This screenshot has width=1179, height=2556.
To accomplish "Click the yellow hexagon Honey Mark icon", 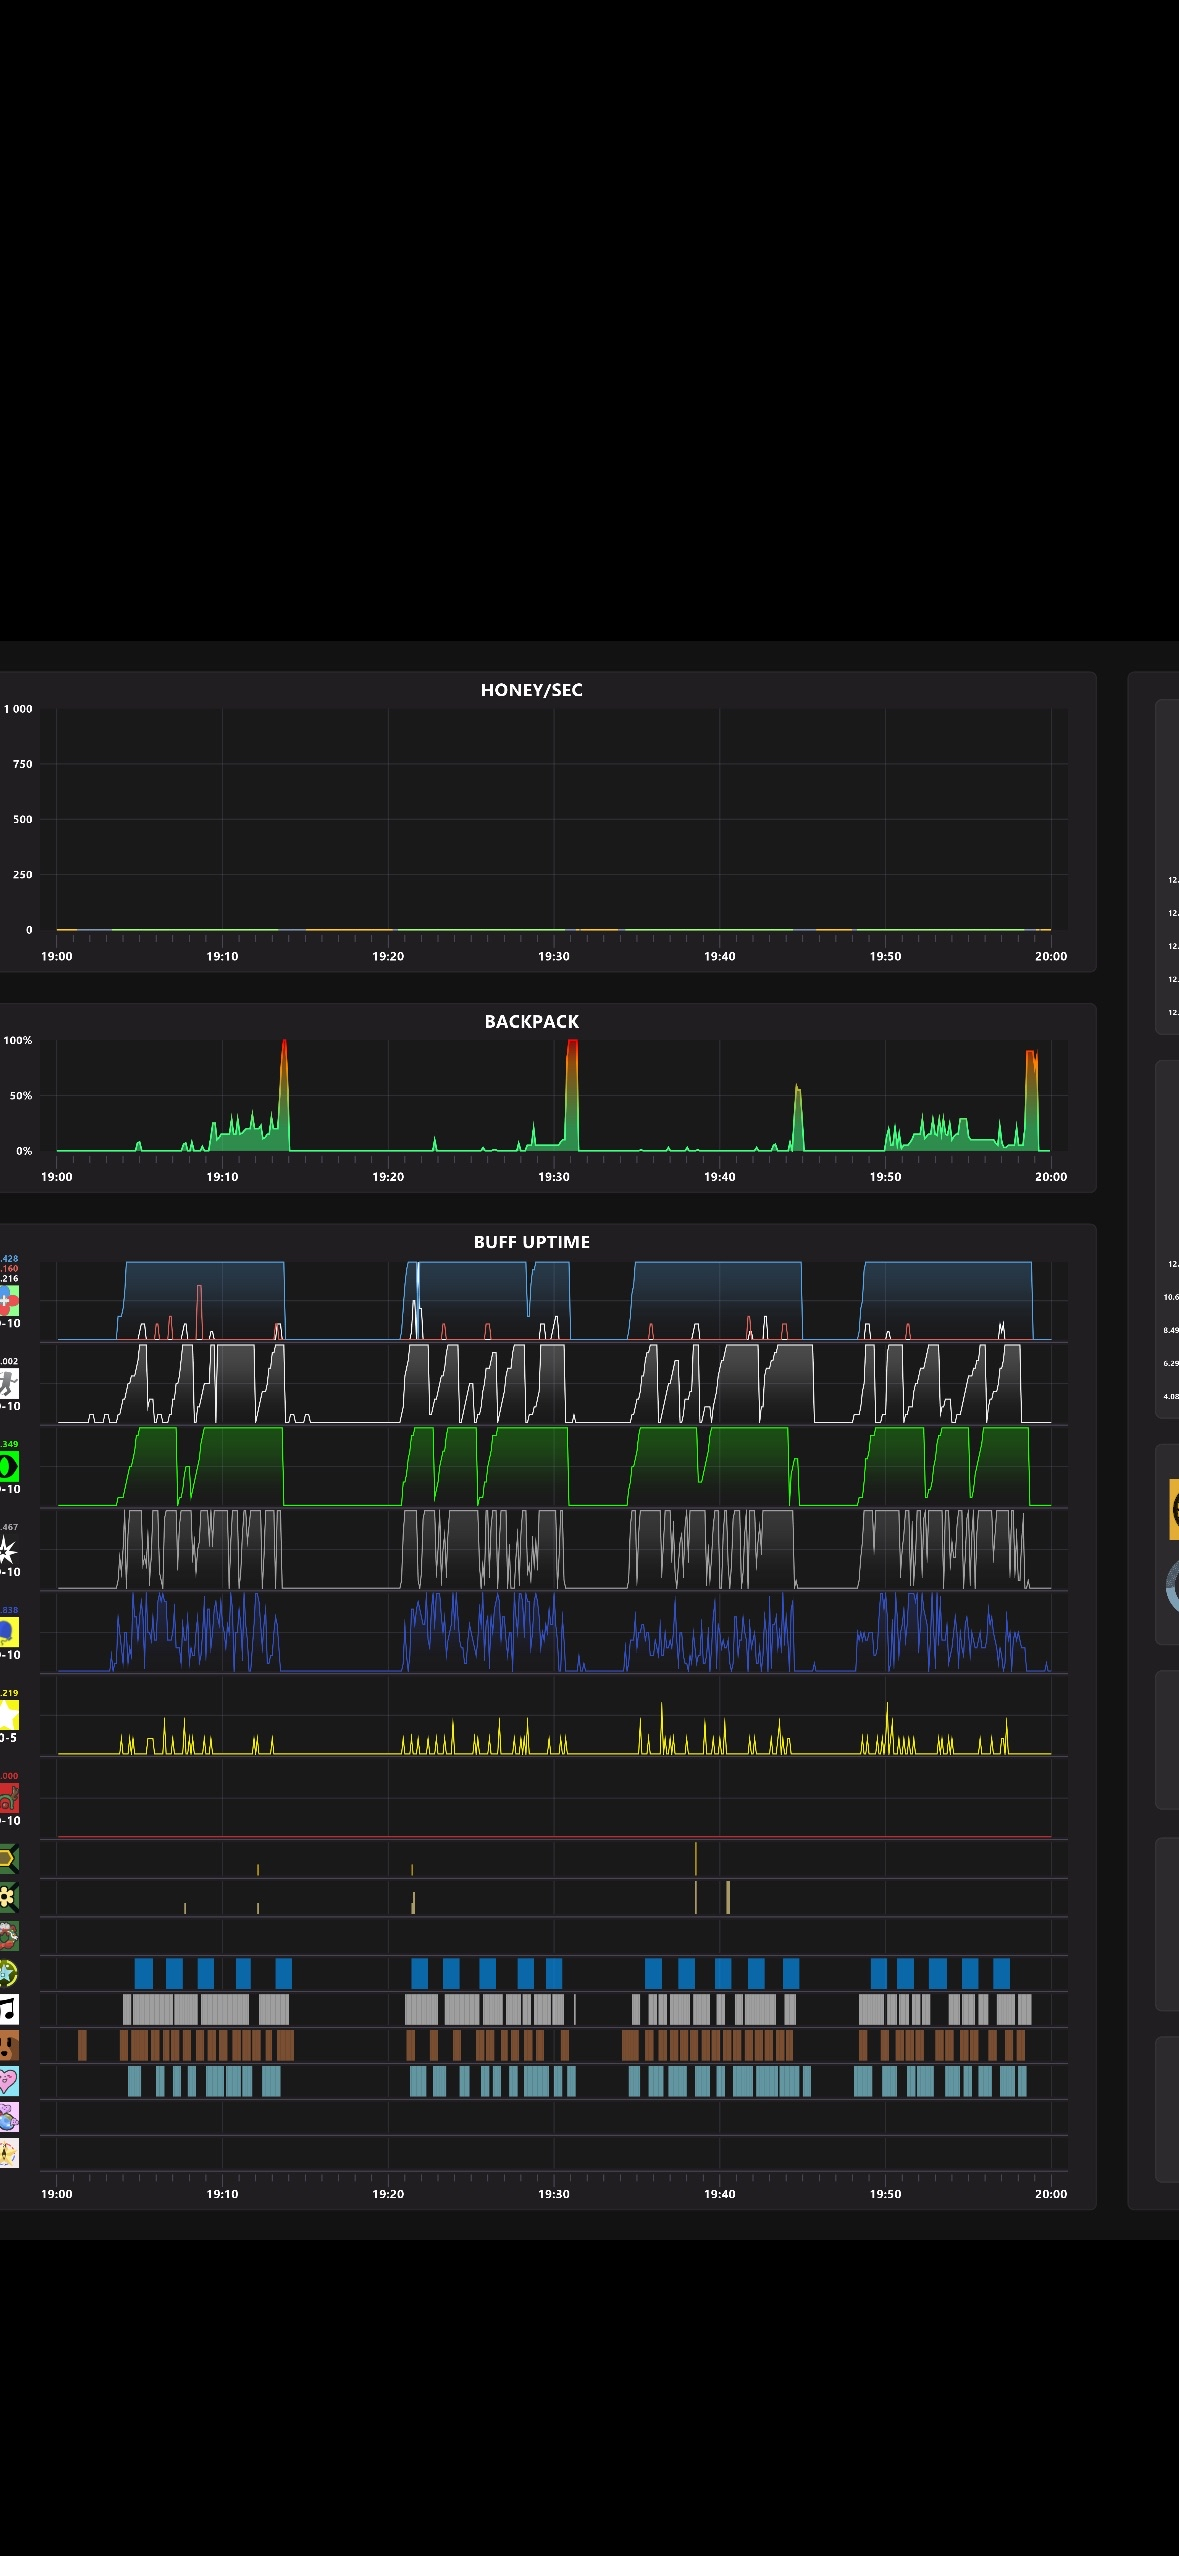I will (8, 1860).
